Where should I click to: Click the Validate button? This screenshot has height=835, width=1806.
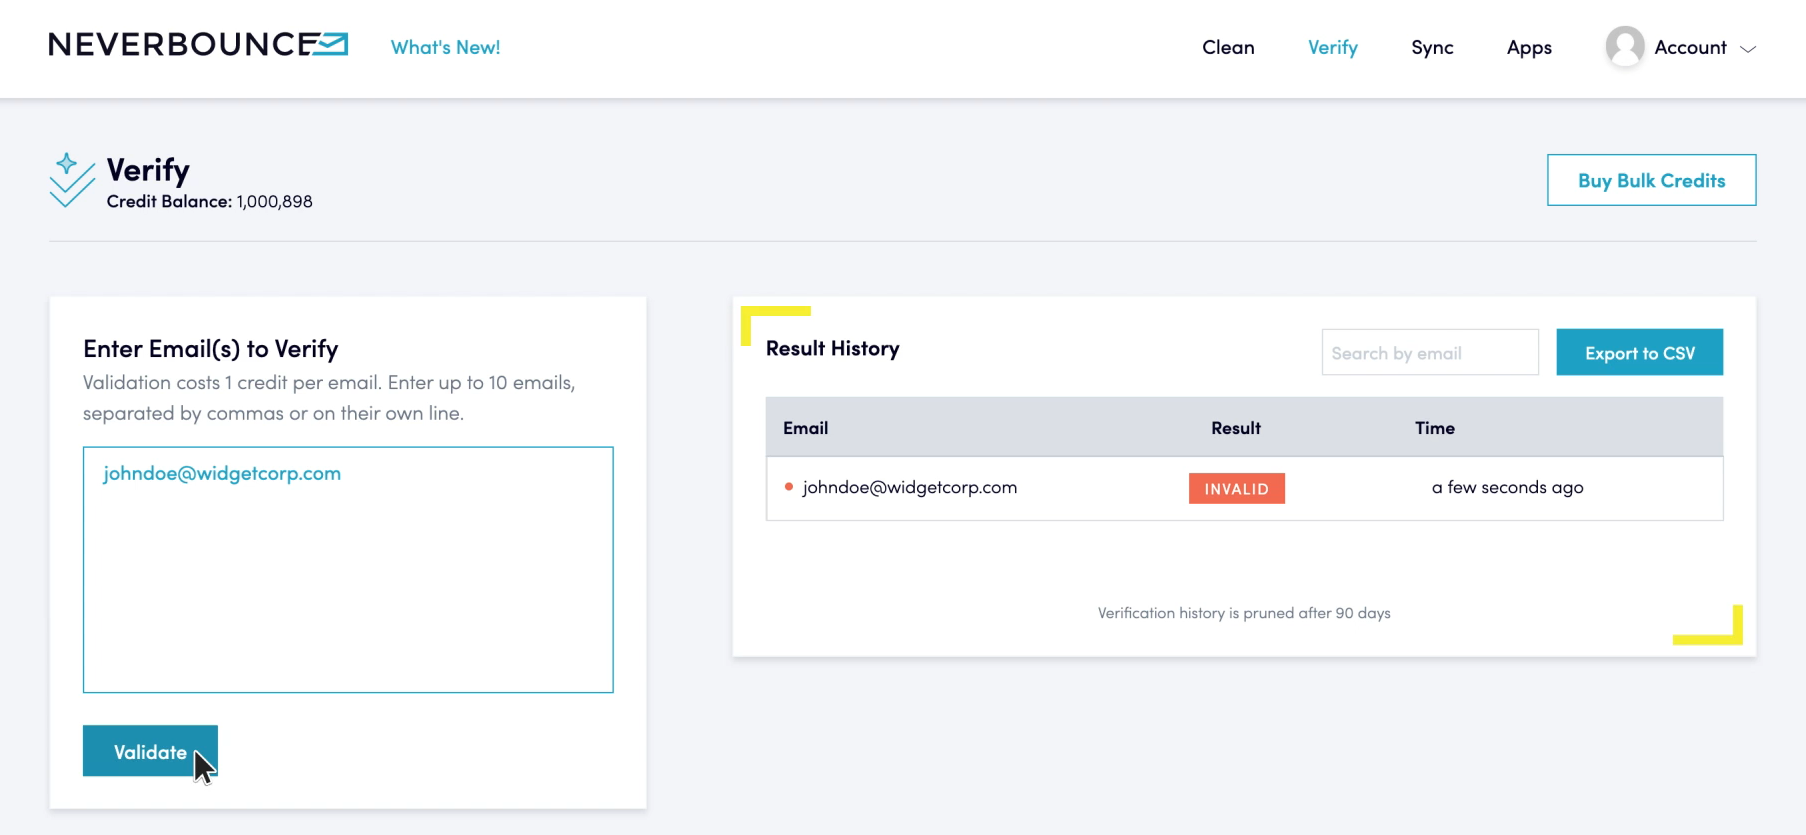pyautogui.click(x=150, y=751)
